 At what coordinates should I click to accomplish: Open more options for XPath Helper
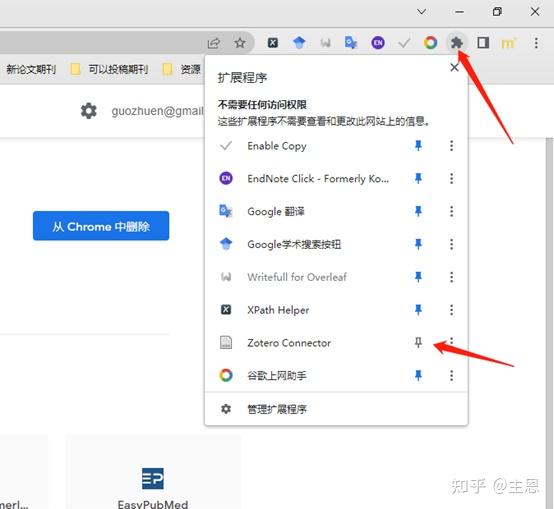tap(451, 310)
